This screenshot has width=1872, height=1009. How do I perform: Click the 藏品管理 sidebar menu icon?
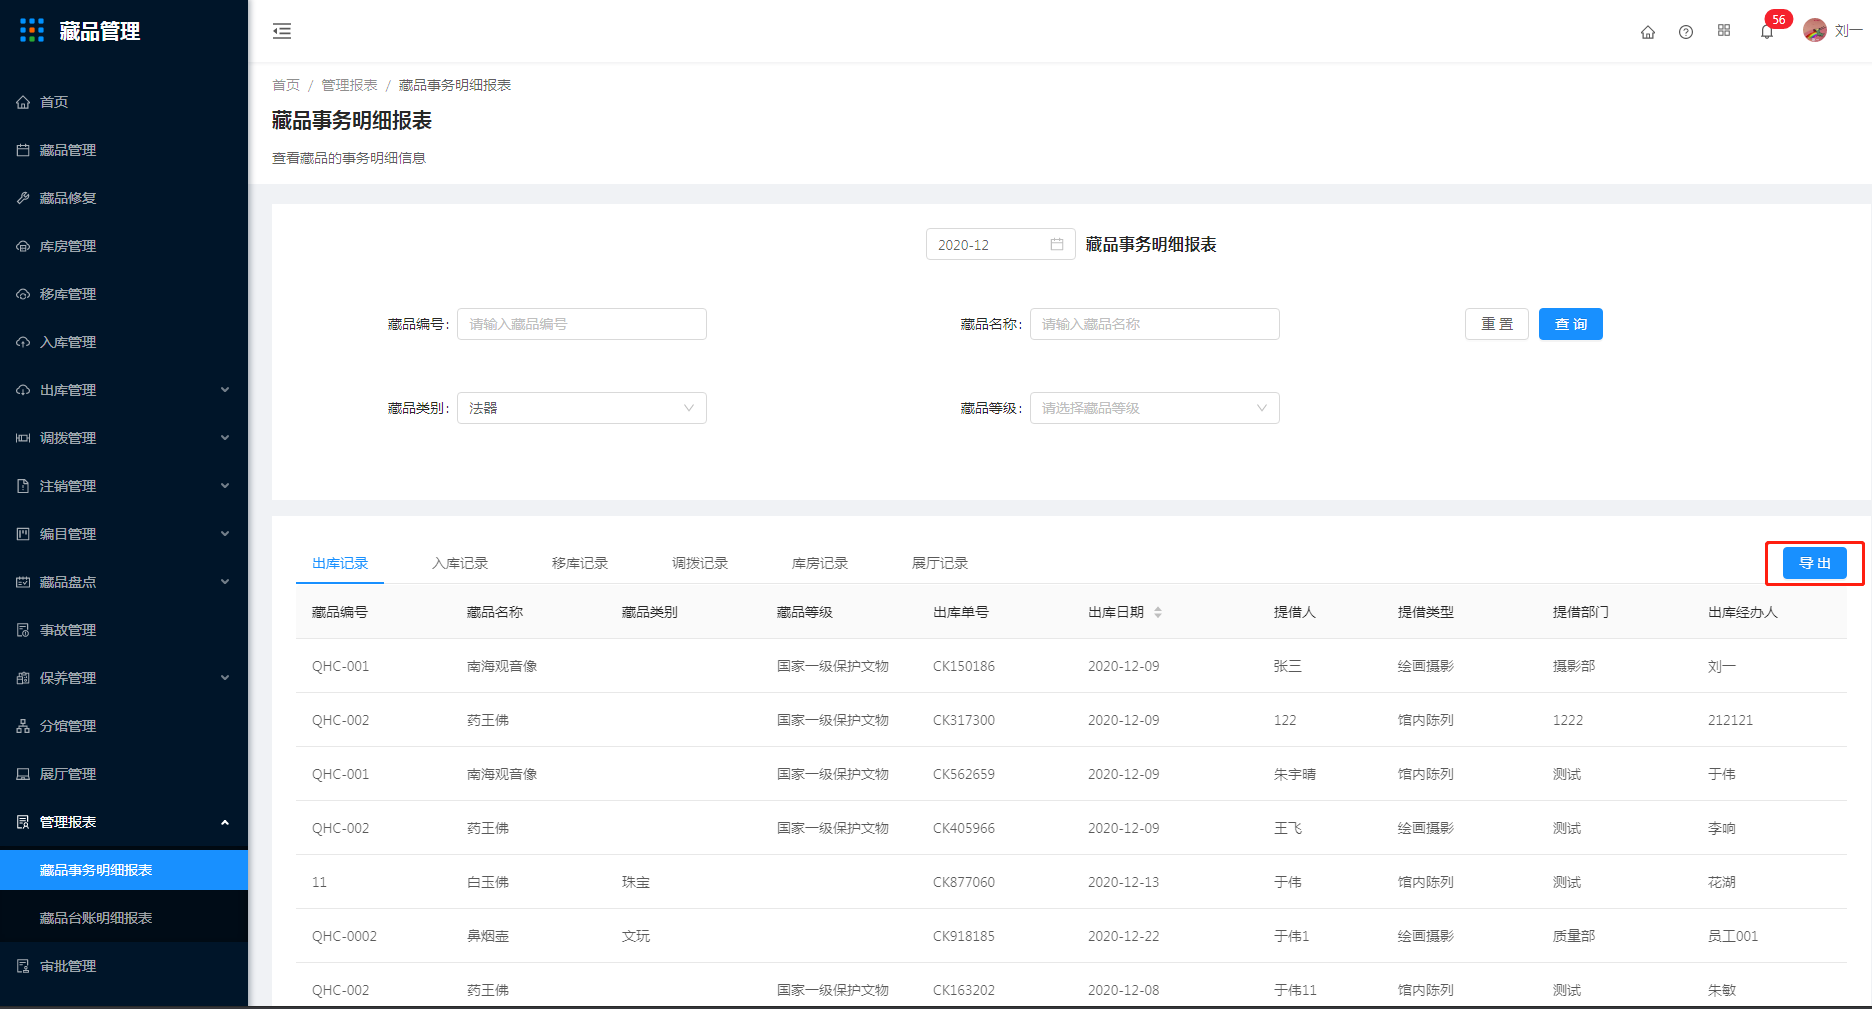pyautogui.click(x=23, y=150)
